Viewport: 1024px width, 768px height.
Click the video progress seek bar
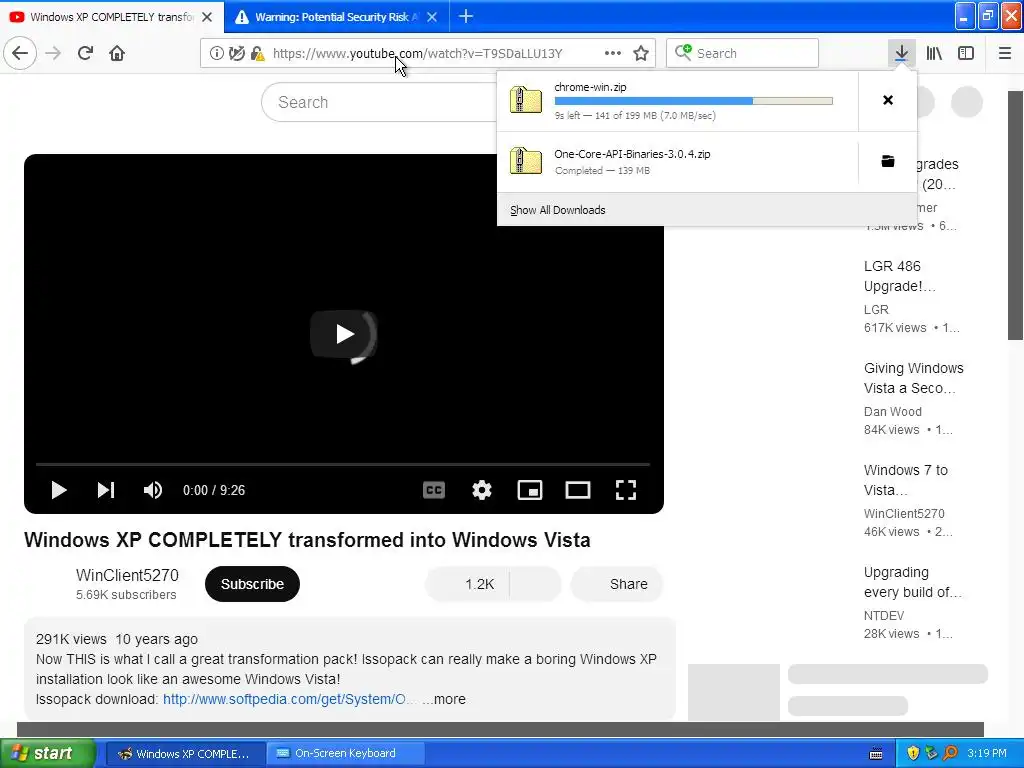tap(343, 464)
